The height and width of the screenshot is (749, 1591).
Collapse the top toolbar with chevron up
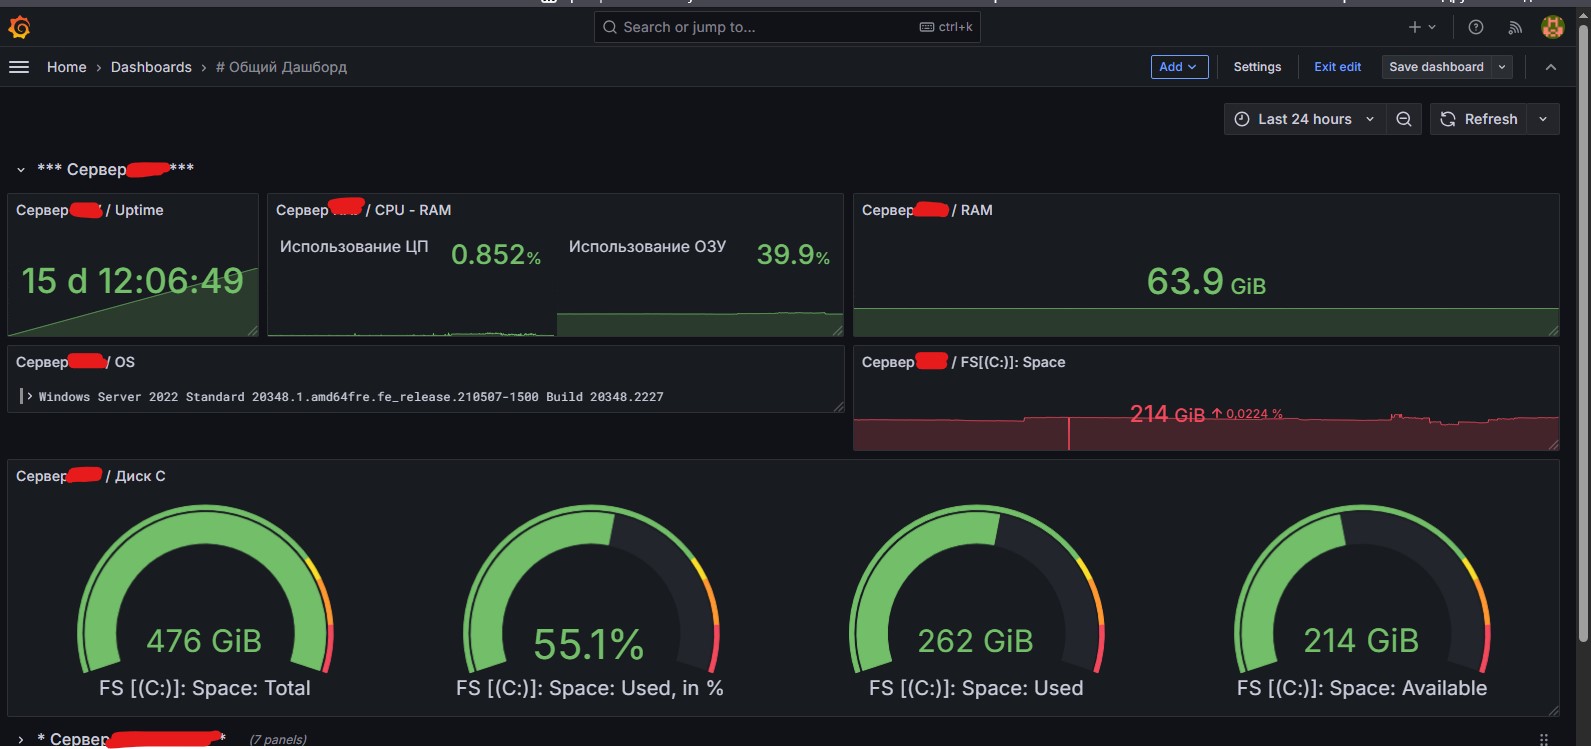1551,67
